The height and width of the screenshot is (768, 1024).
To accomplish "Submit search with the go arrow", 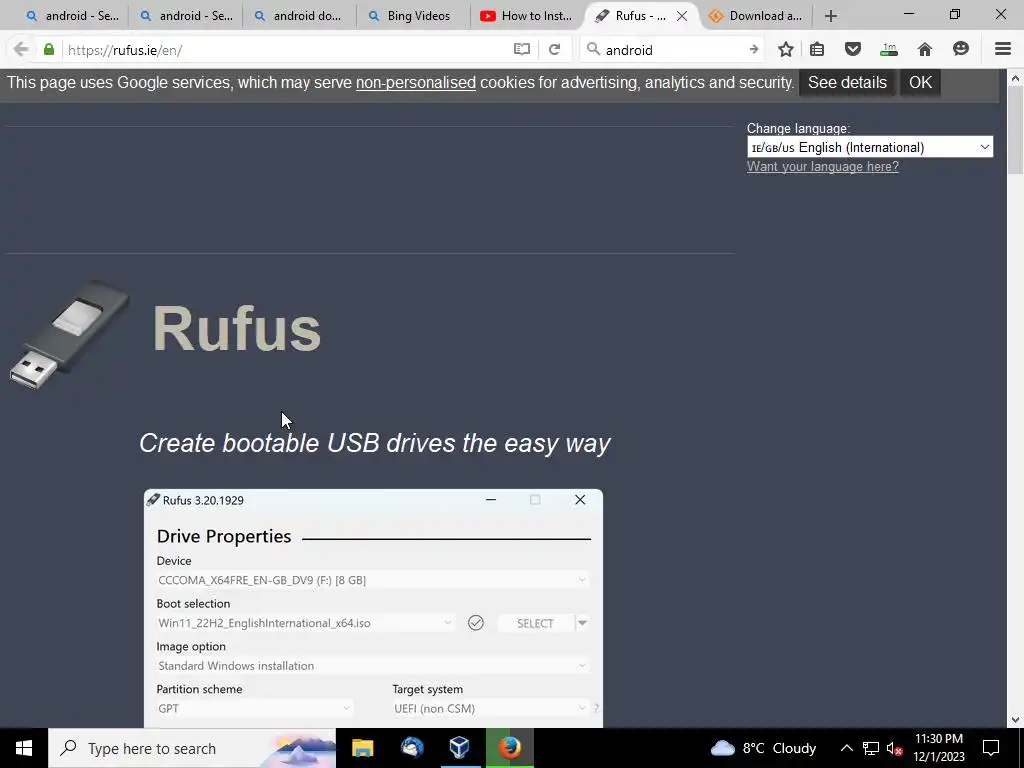I will point(754,50).
